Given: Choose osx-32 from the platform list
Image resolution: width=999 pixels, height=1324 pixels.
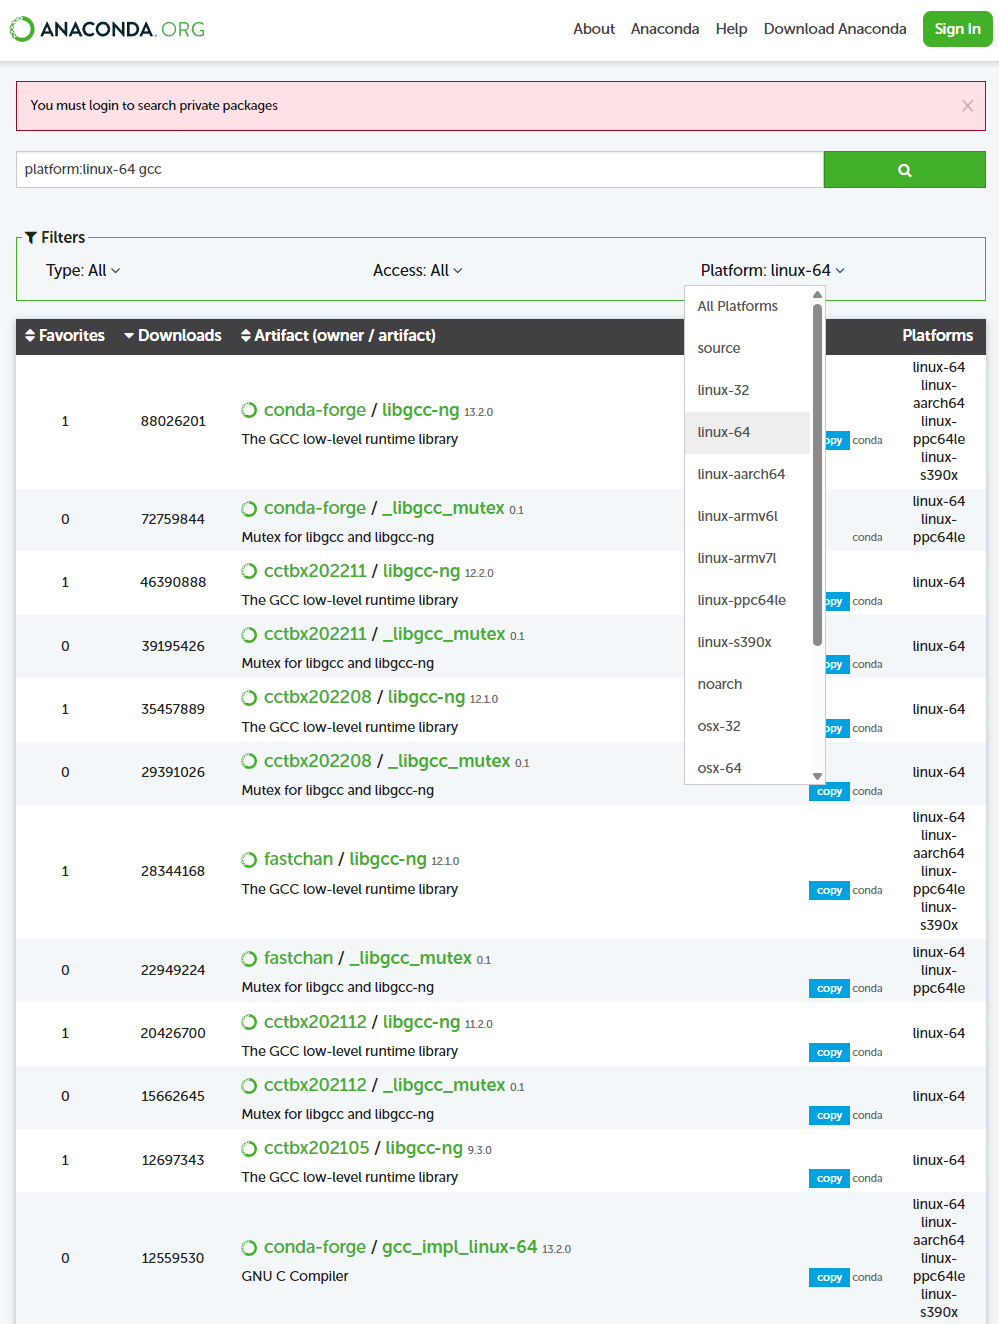Looking at the screenshot, I should tap(747, 726).
